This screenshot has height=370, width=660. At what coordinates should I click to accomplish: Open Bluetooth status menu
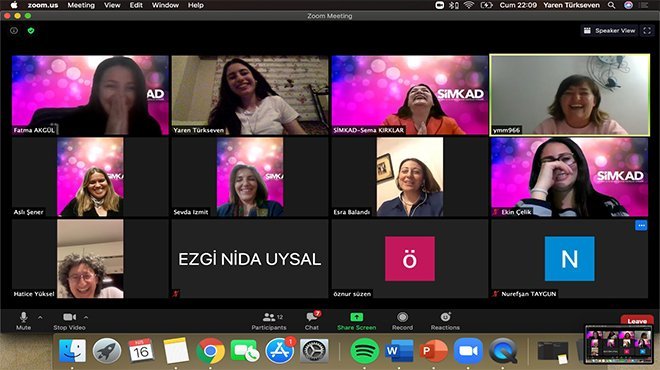[454, 5]
